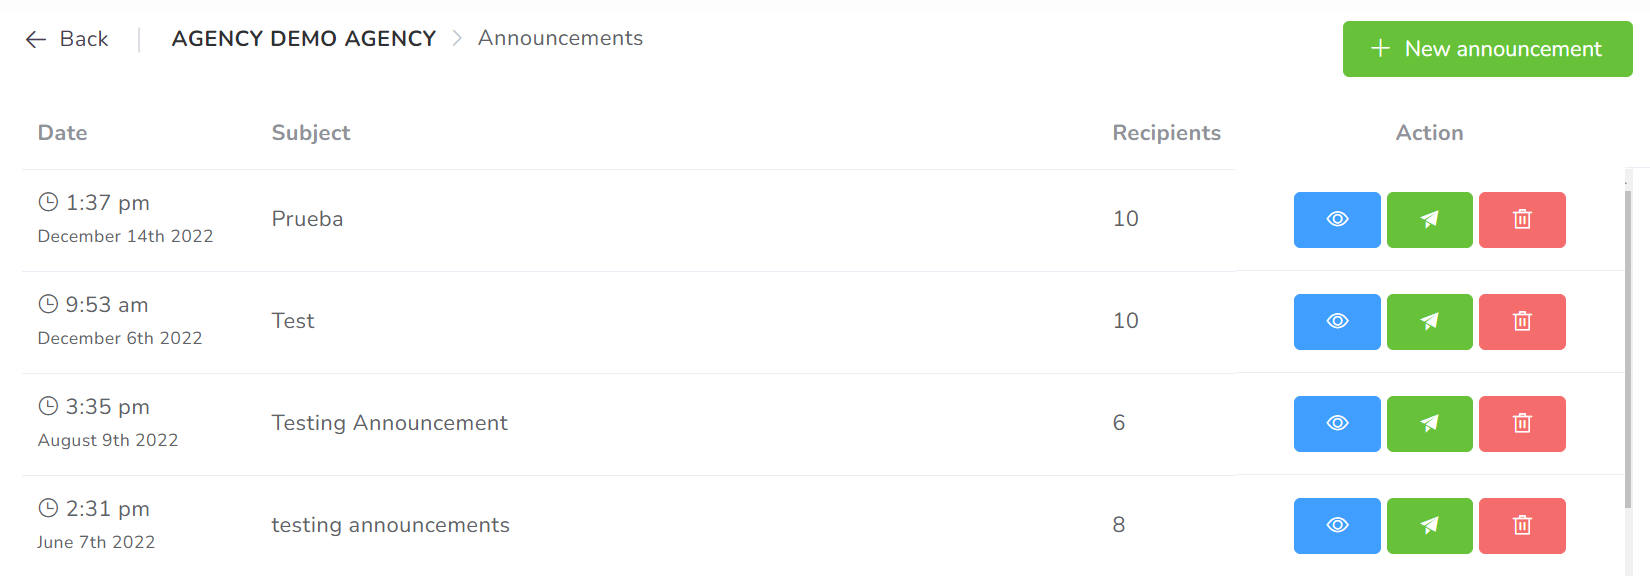This screenshot has width=1650, height=576.
Task: Send the Testing Announcement entry
Action: (x=1429, y=424)
